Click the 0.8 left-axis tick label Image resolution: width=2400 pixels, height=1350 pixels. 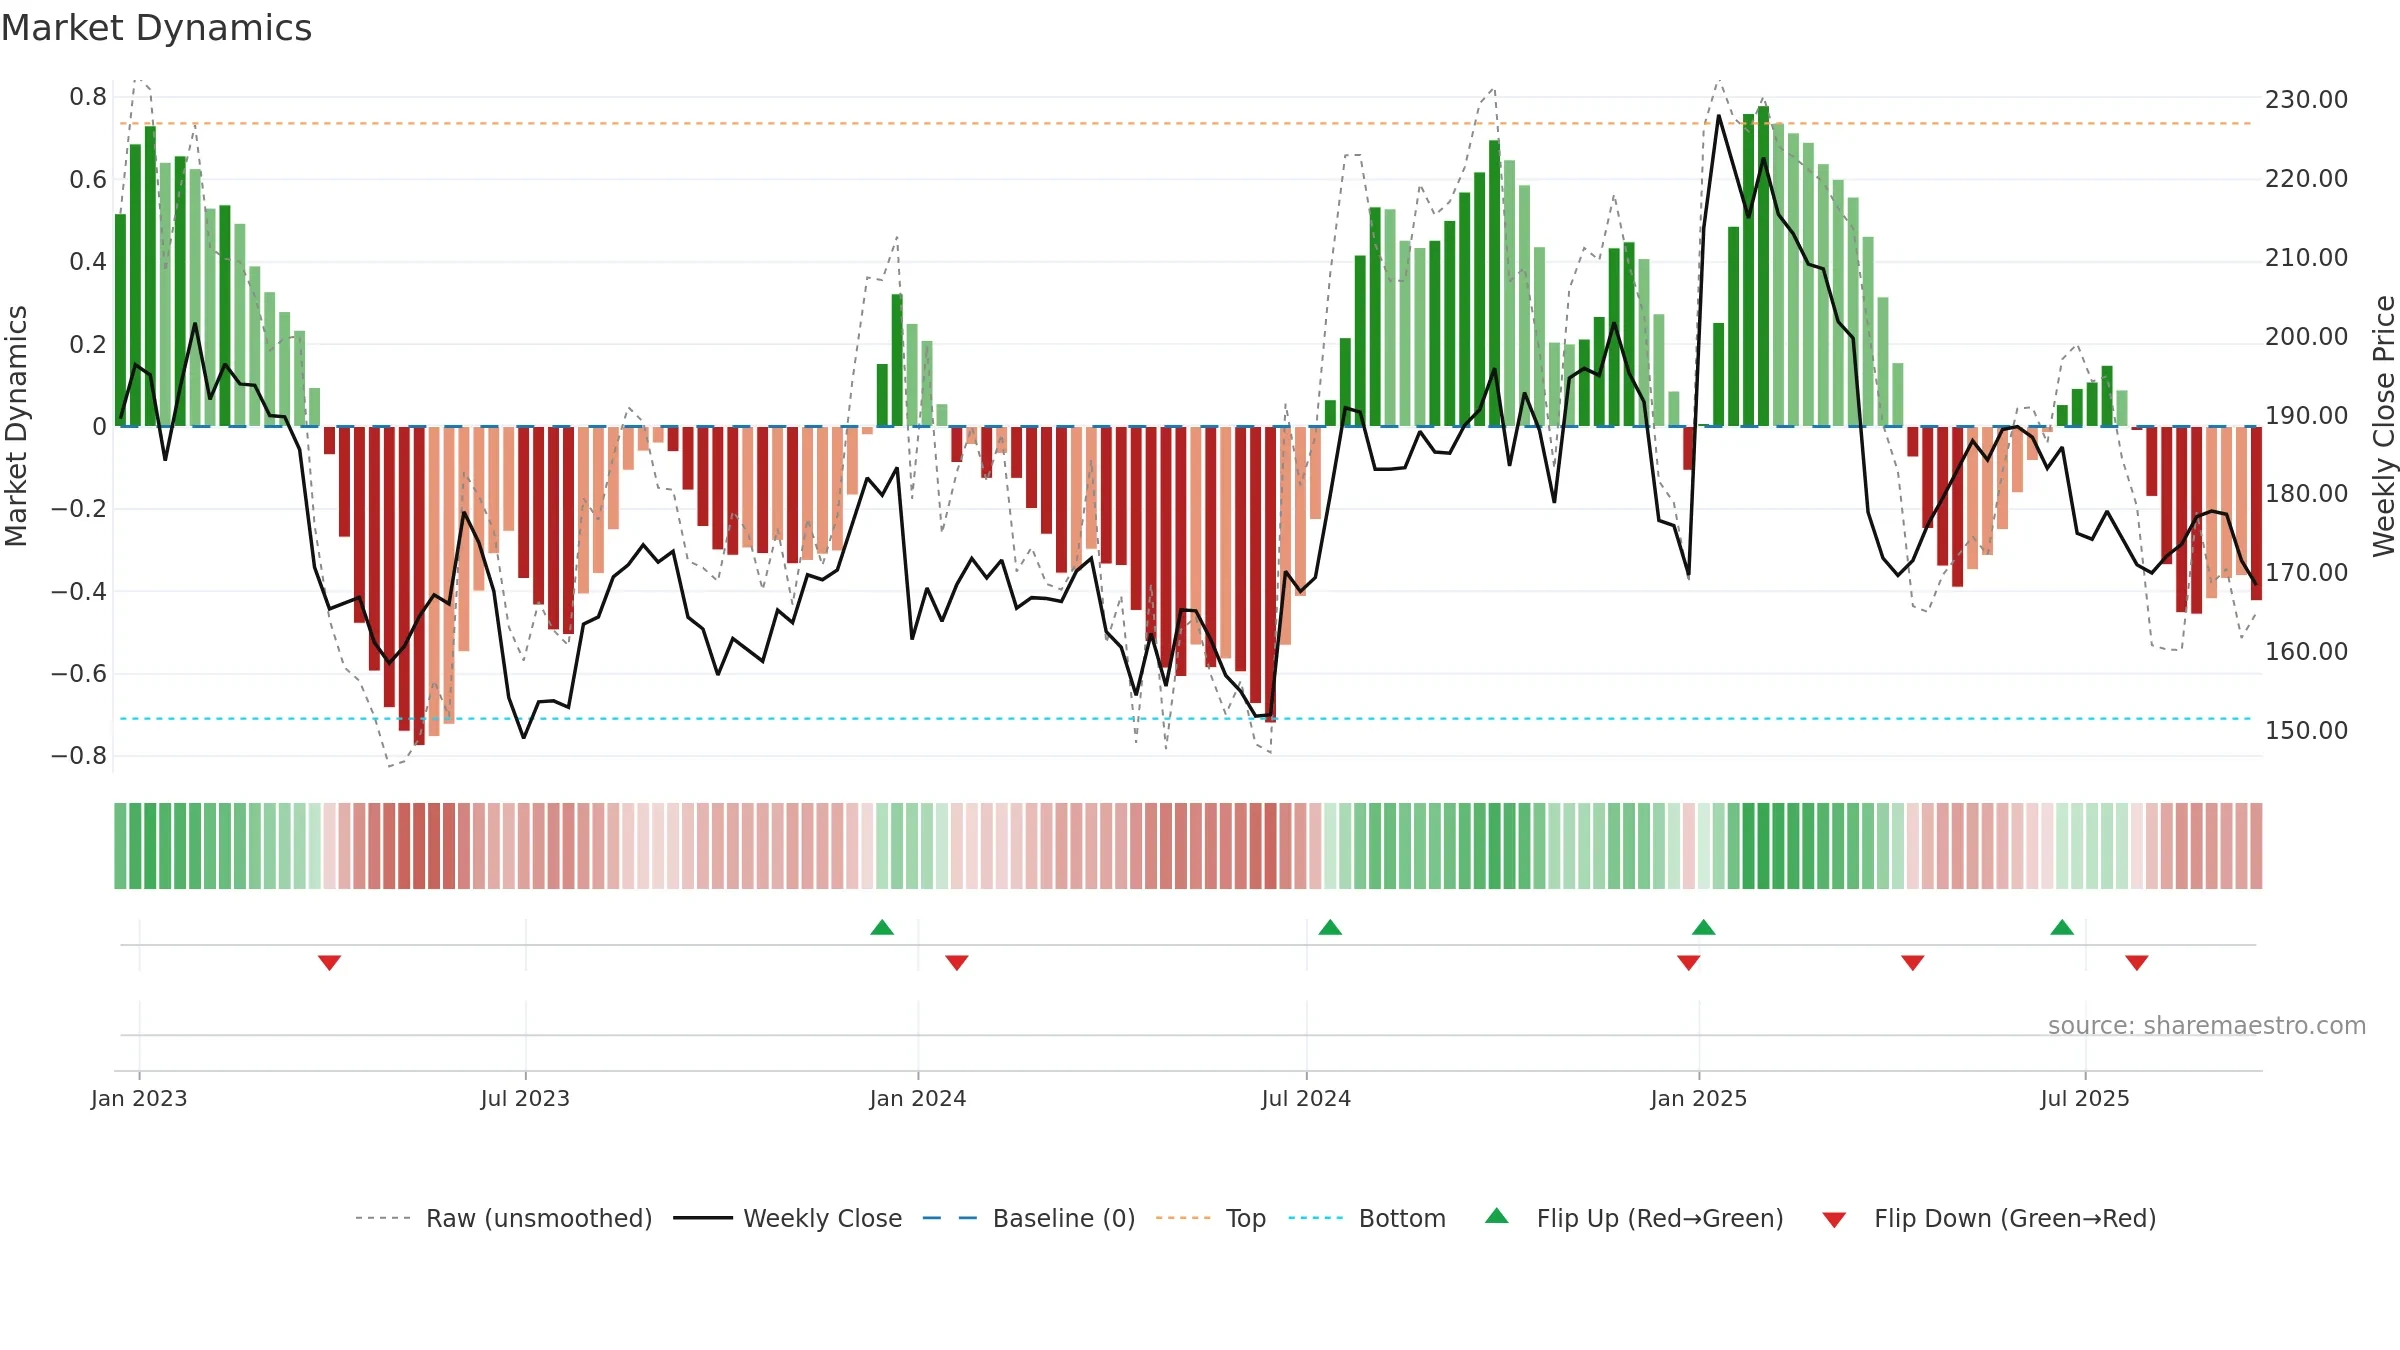coord(88,97)
